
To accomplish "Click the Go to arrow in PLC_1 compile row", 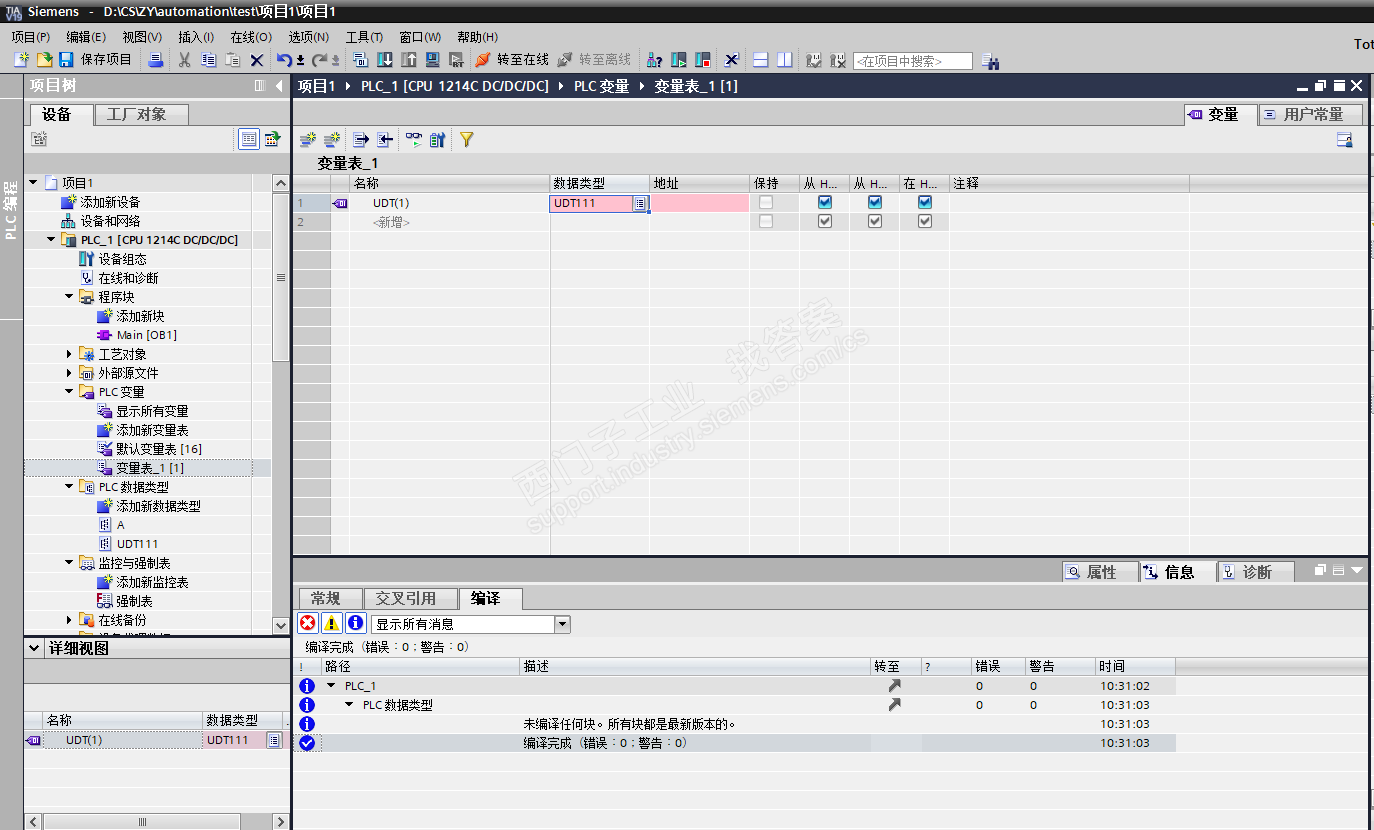I will [894, 686].
